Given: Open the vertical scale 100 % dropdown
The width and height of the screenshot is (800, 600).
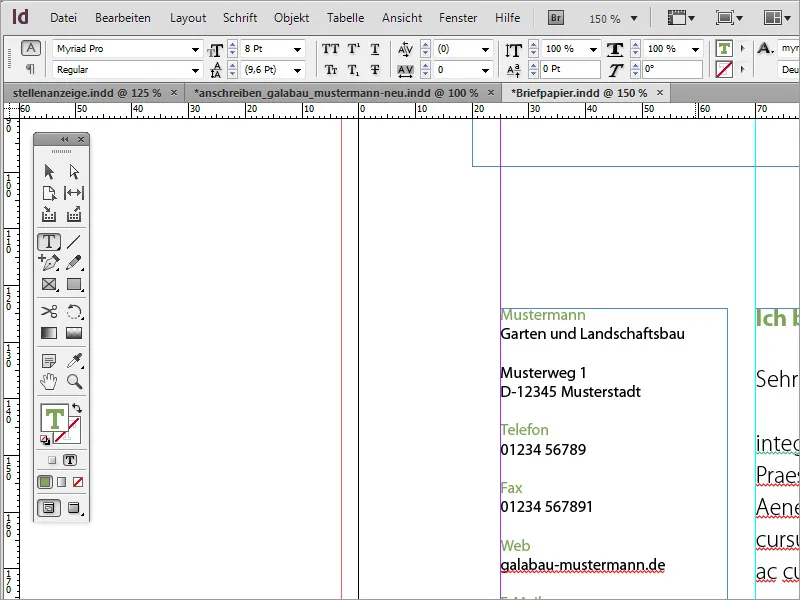Looking at the screenshot, I should (x=593, y=49).
